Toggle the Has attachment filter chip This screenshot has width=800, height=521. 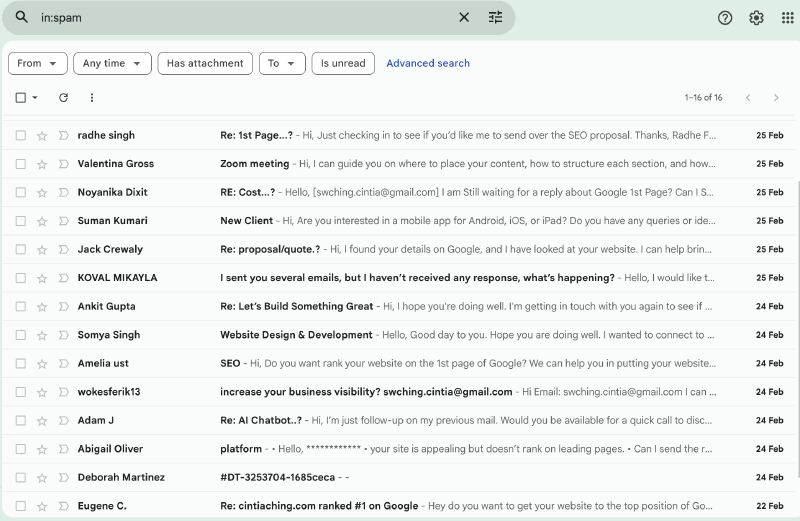(205, 63)
